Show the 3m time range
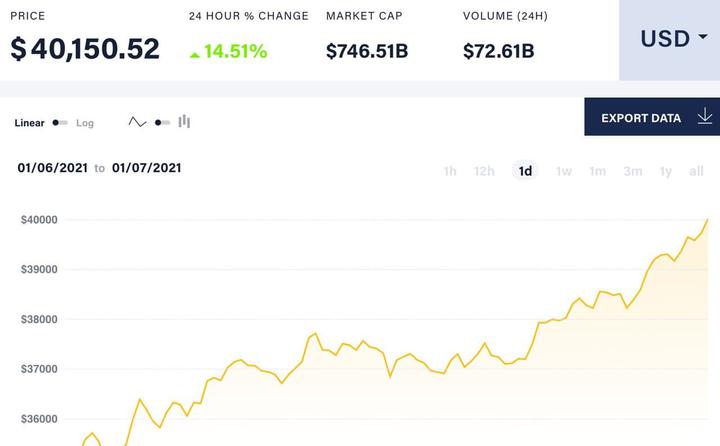The height and width of the screenshot is (446, 720). point(633,171)
